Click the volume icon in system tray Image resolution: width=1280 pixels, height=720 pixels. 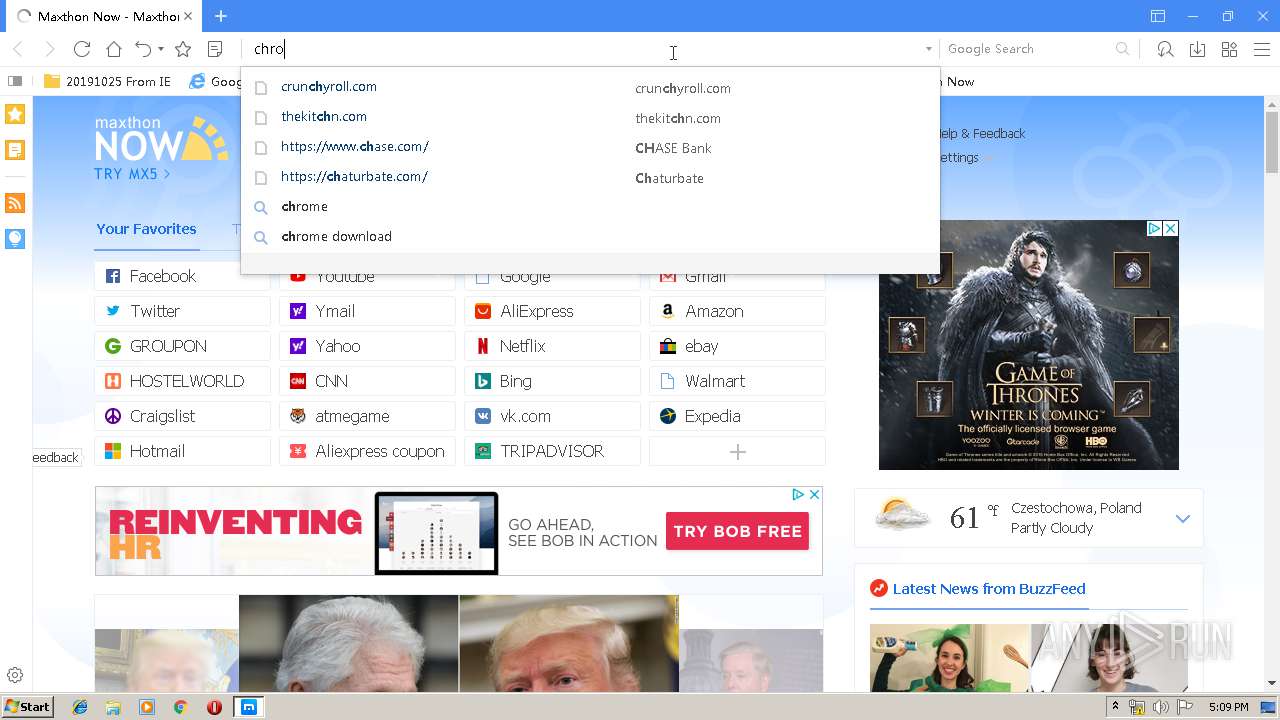click(x=1160, y=707)
